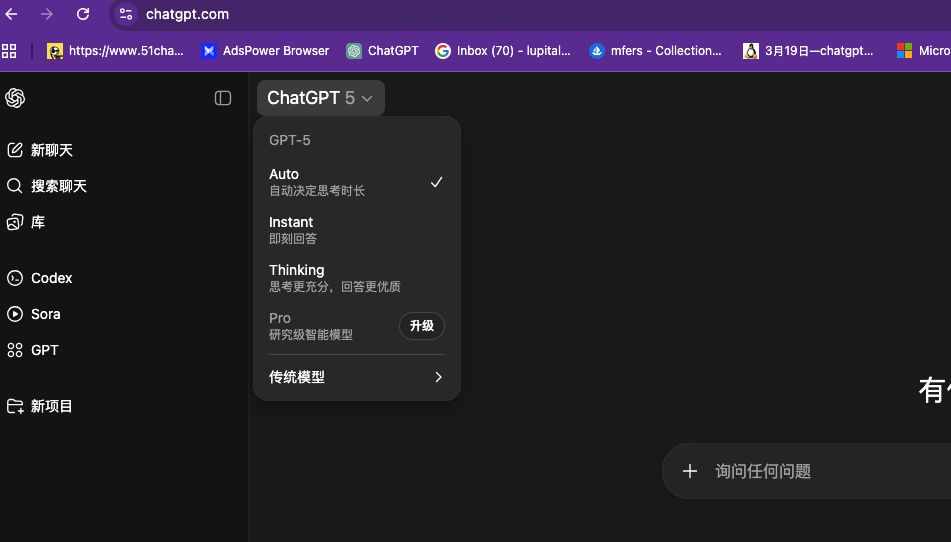This screenshot has width=951, height=542.
Task: Click the Sora play icon
Action: pyautogui.click(x=15, y=314)
